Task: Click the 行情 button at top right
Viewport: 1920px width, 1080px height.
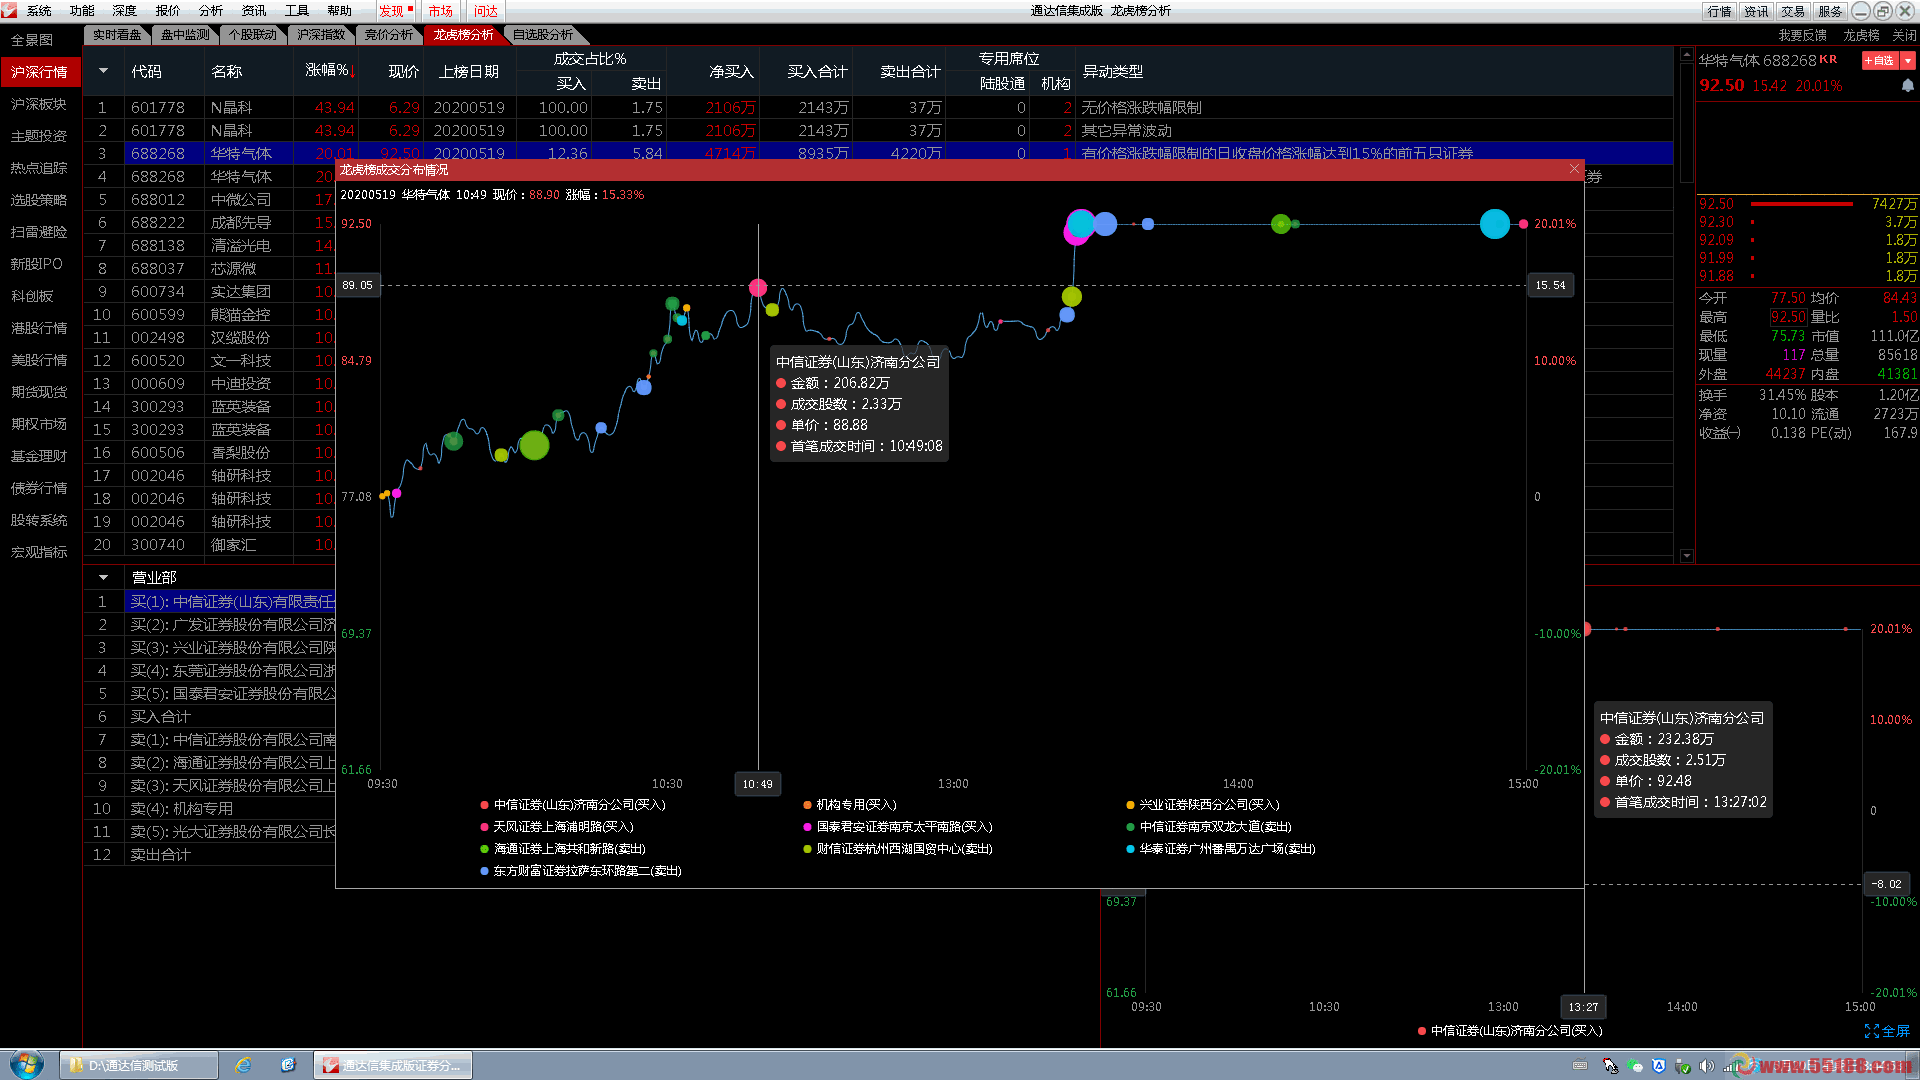Action: (x=1720, y=11)
